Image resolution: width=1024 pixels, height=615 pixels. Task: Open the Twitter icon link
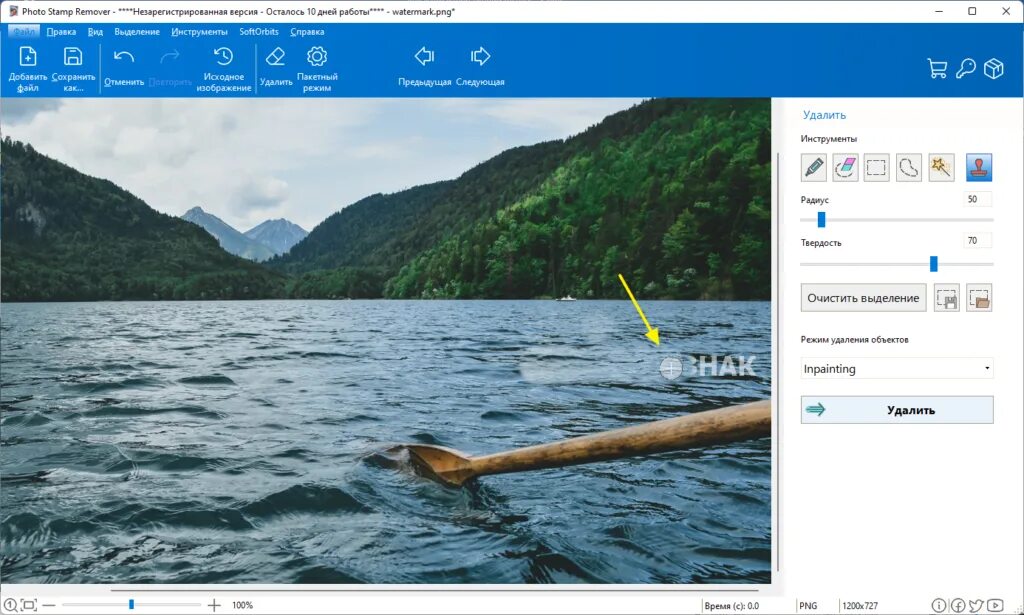pos(976,605)
